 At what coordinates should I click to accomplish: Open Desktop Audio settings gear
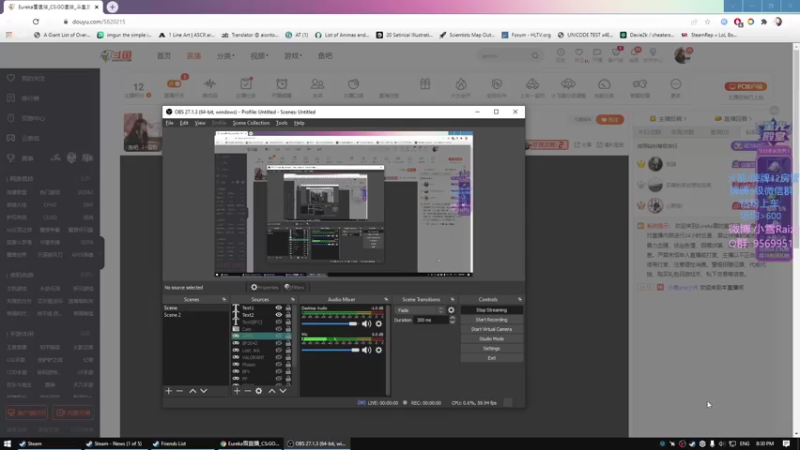pos(379,323)
